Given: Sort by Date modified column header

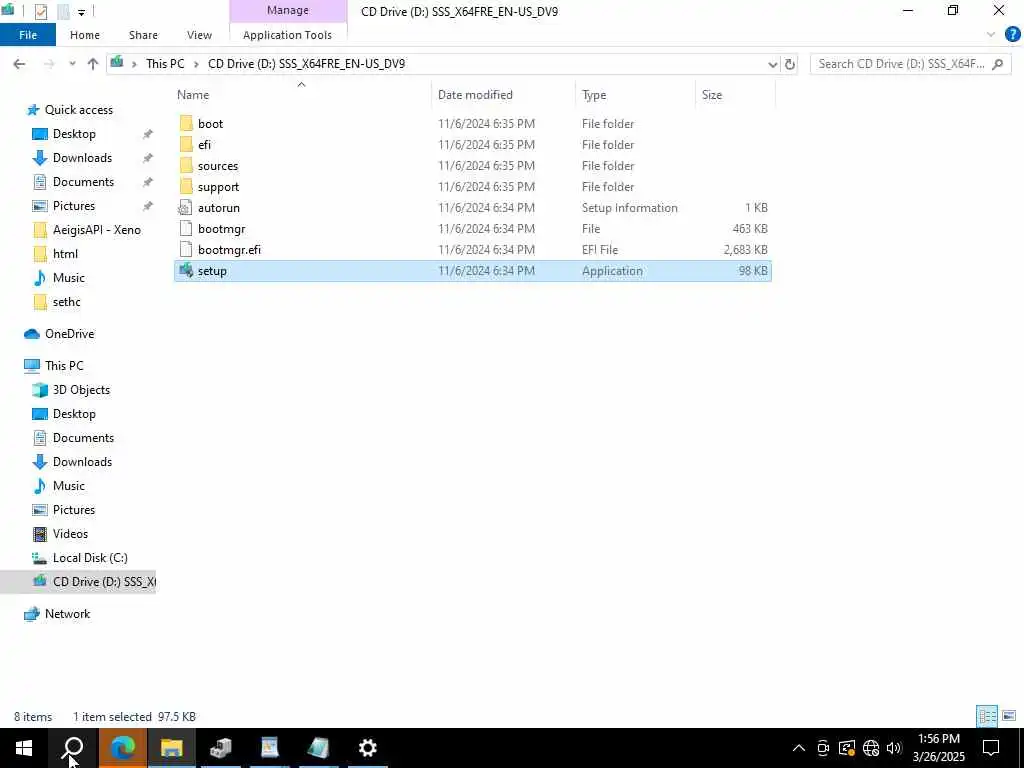Looking at the screenshot, I should pos(475,95).
